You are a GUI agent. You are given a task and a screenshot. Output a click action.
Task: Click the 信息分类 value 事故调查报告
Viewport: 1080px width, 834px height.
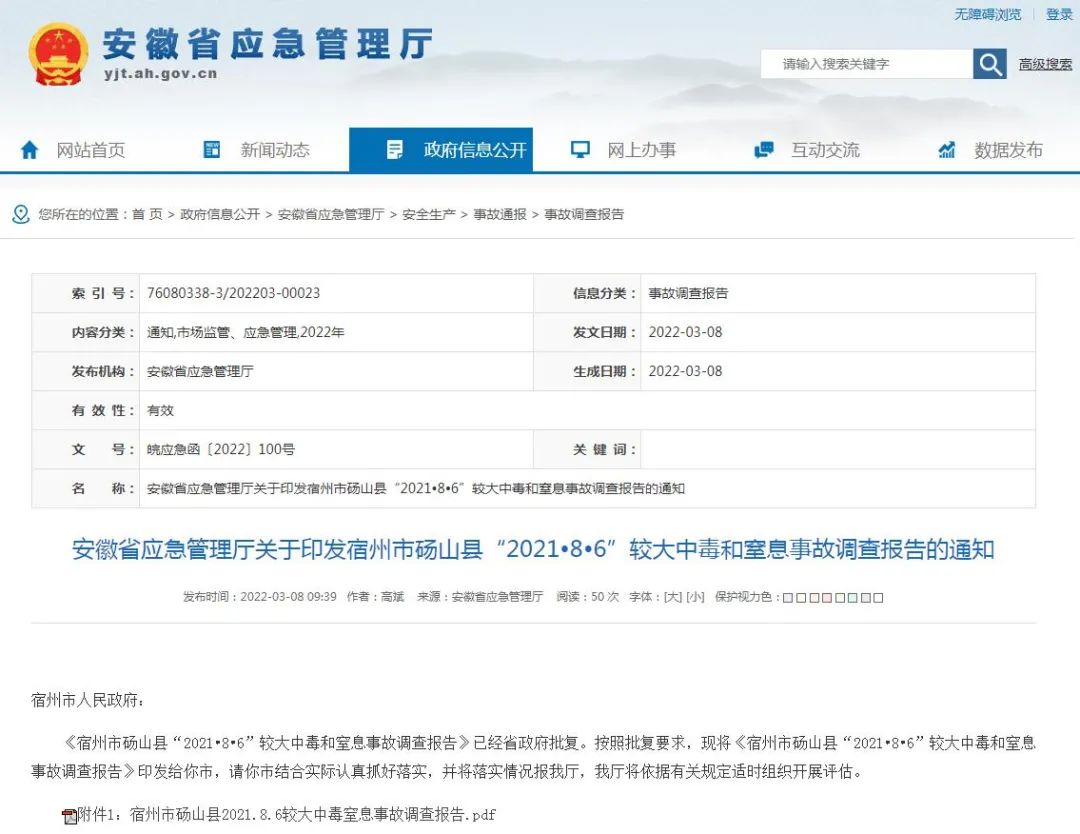tap(688, 293)
